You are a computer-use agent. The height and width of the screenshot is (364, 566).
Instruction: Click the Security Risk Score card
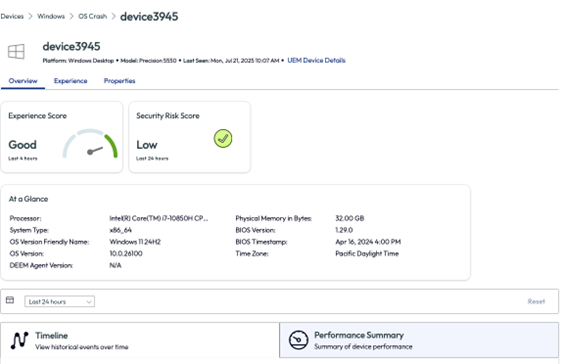click(190, 137)
